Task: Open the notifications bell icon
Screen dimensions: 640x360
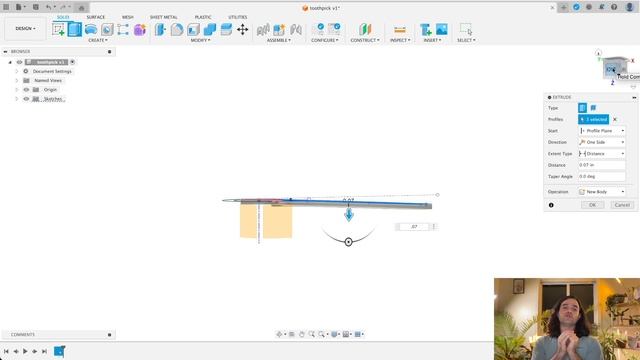Action: click(x=601, y=7)
